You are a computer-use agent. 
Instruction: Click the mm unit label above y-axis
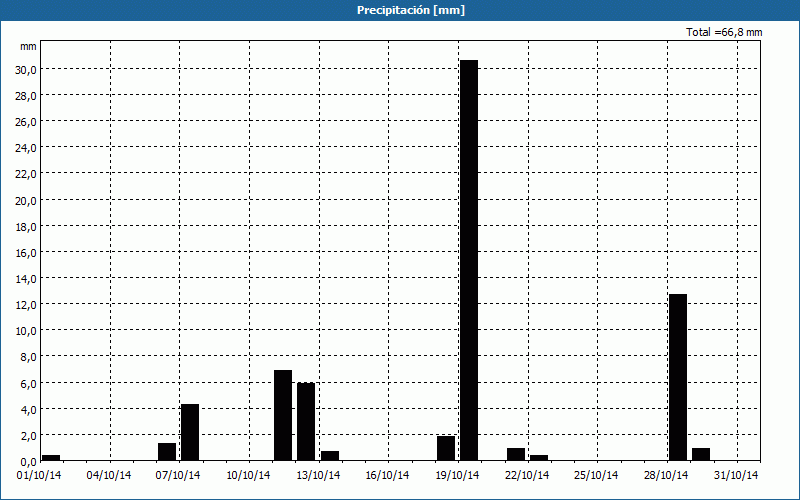click(28, 46)
